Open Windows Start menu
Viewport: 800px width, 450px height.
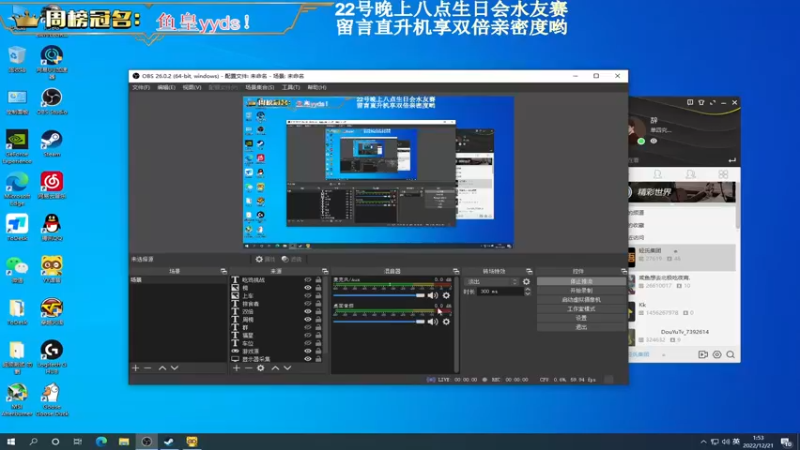(x=11, y=442)
